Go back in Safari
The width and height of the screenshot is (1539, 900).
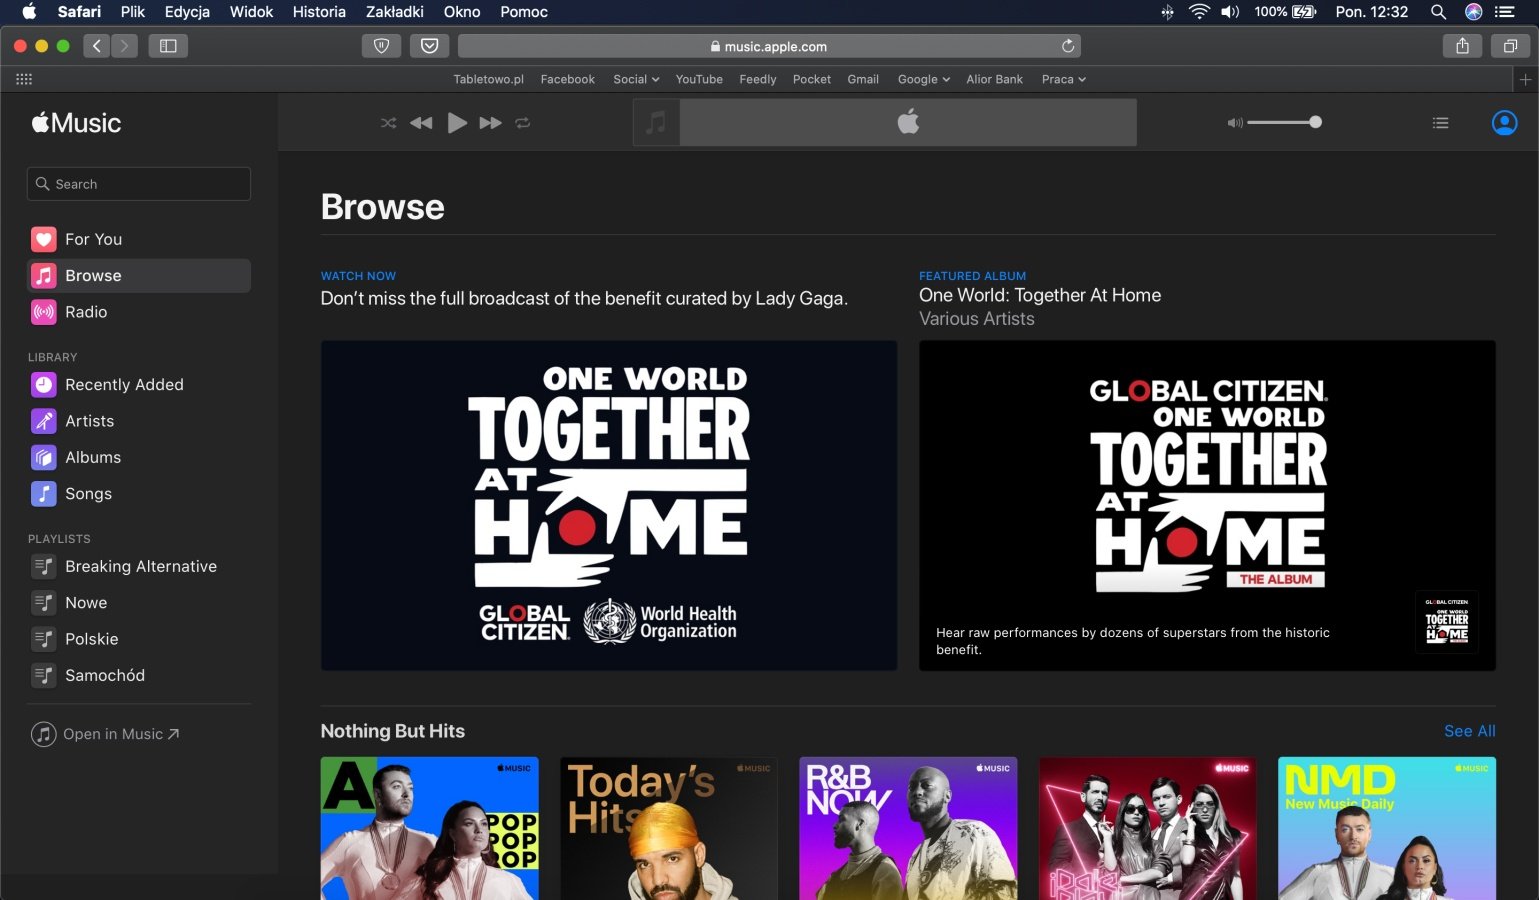pos(97,46)
